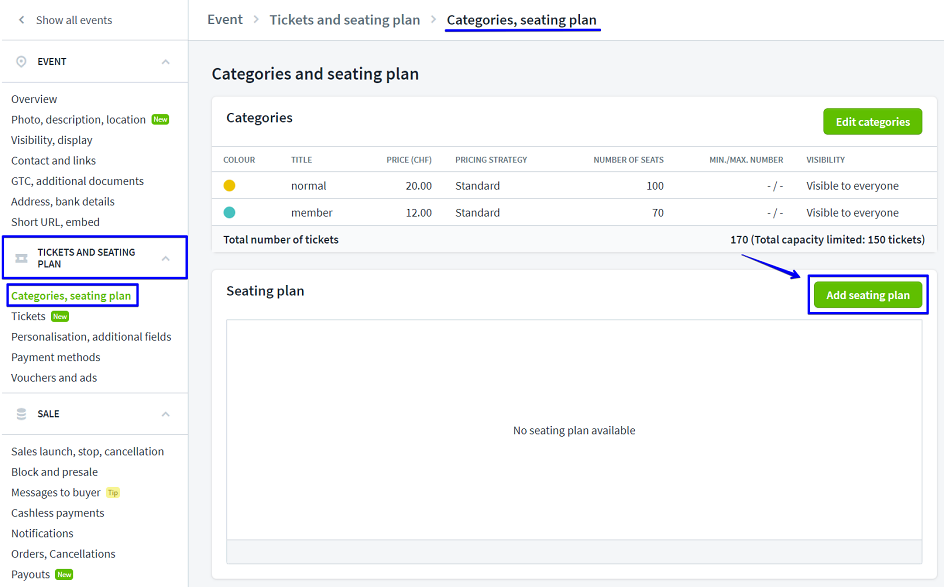The width and height of the screenshot is (944, 587).
Task: Open the Overview page in sidebar
Action: pos(34,99)
